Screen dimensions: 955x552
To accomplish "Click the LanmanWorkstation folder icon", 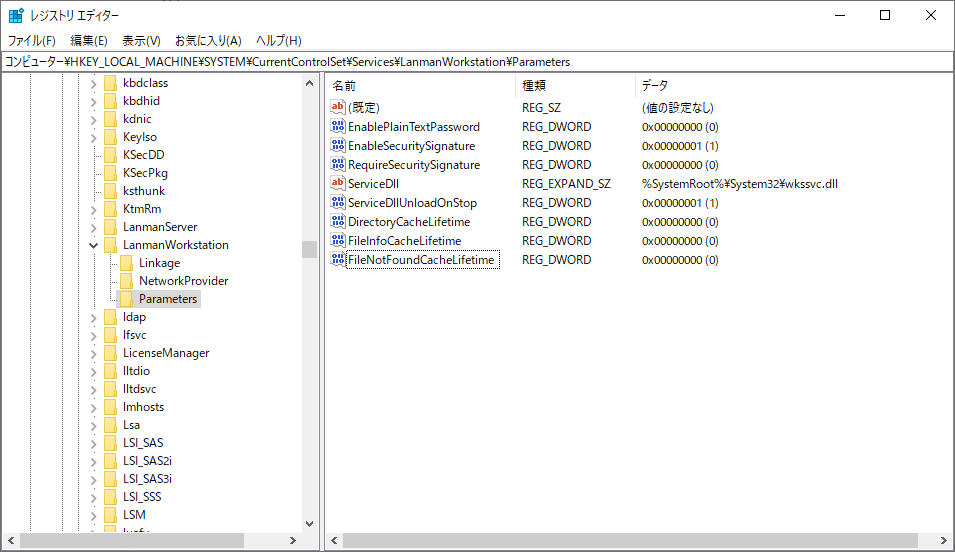I will (x=110, y=245).
